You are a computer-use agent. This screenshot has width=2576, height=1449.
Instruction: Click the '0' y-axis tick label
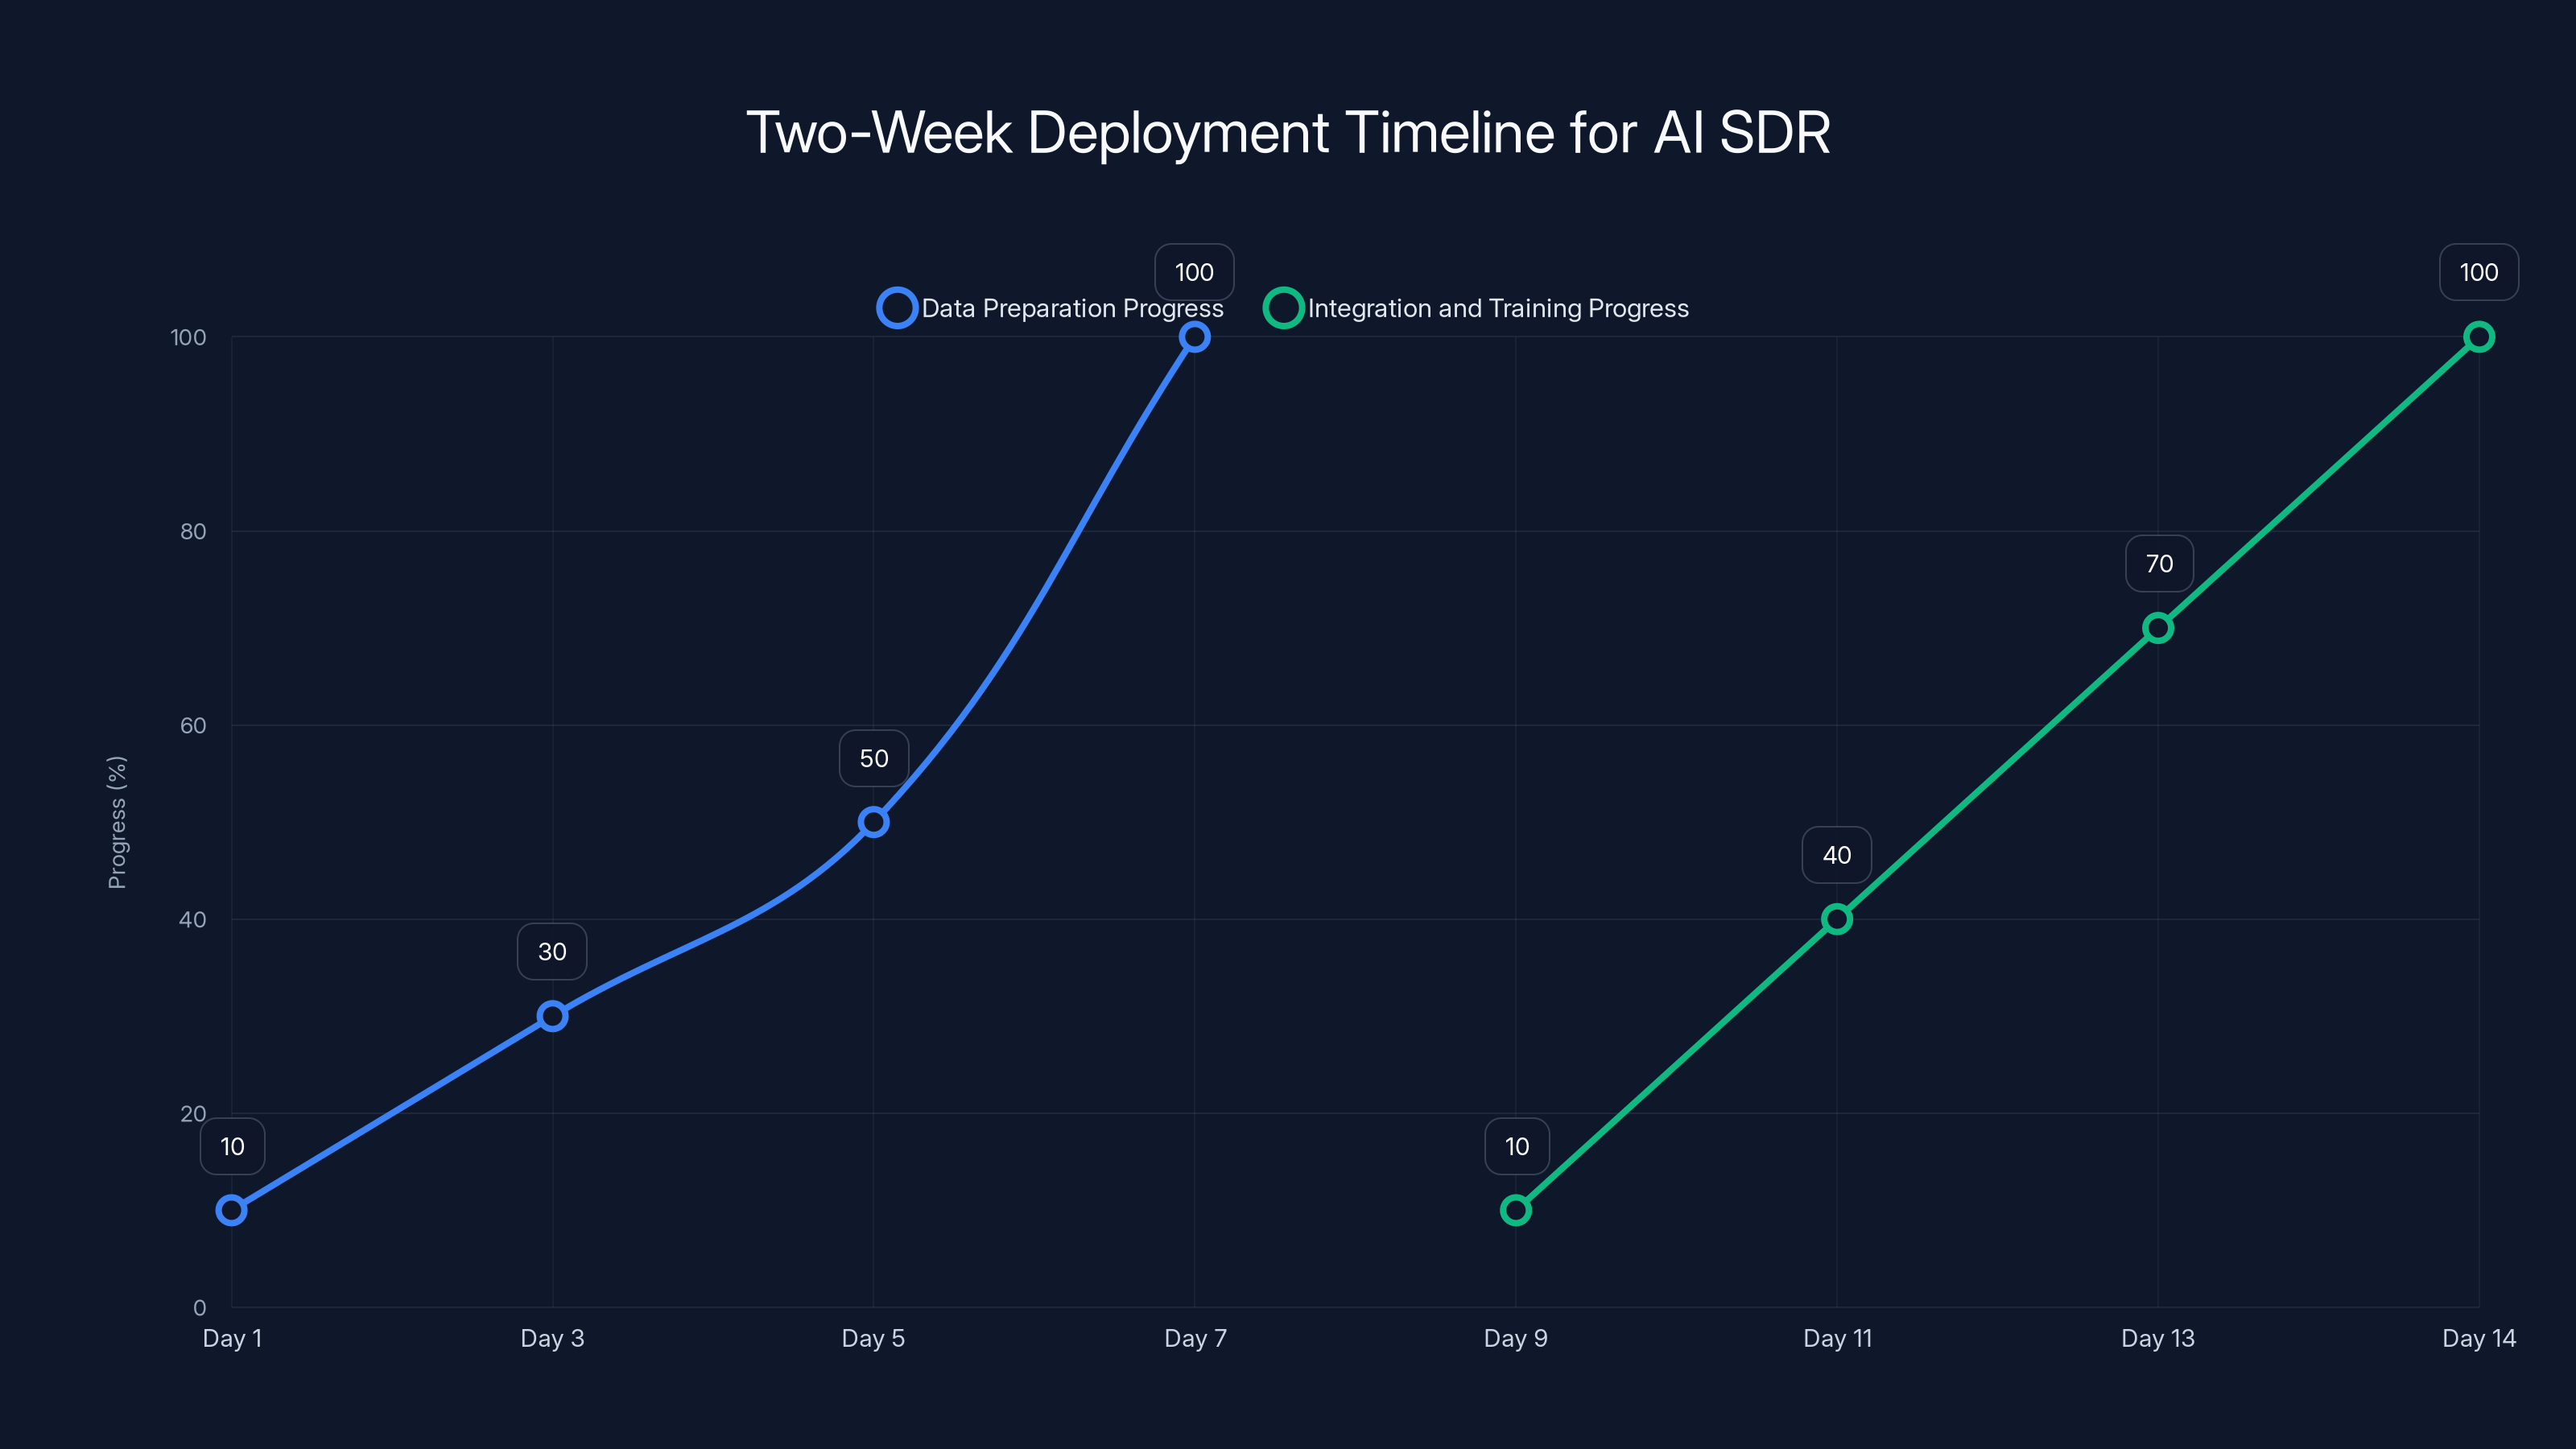[199, 1307]
